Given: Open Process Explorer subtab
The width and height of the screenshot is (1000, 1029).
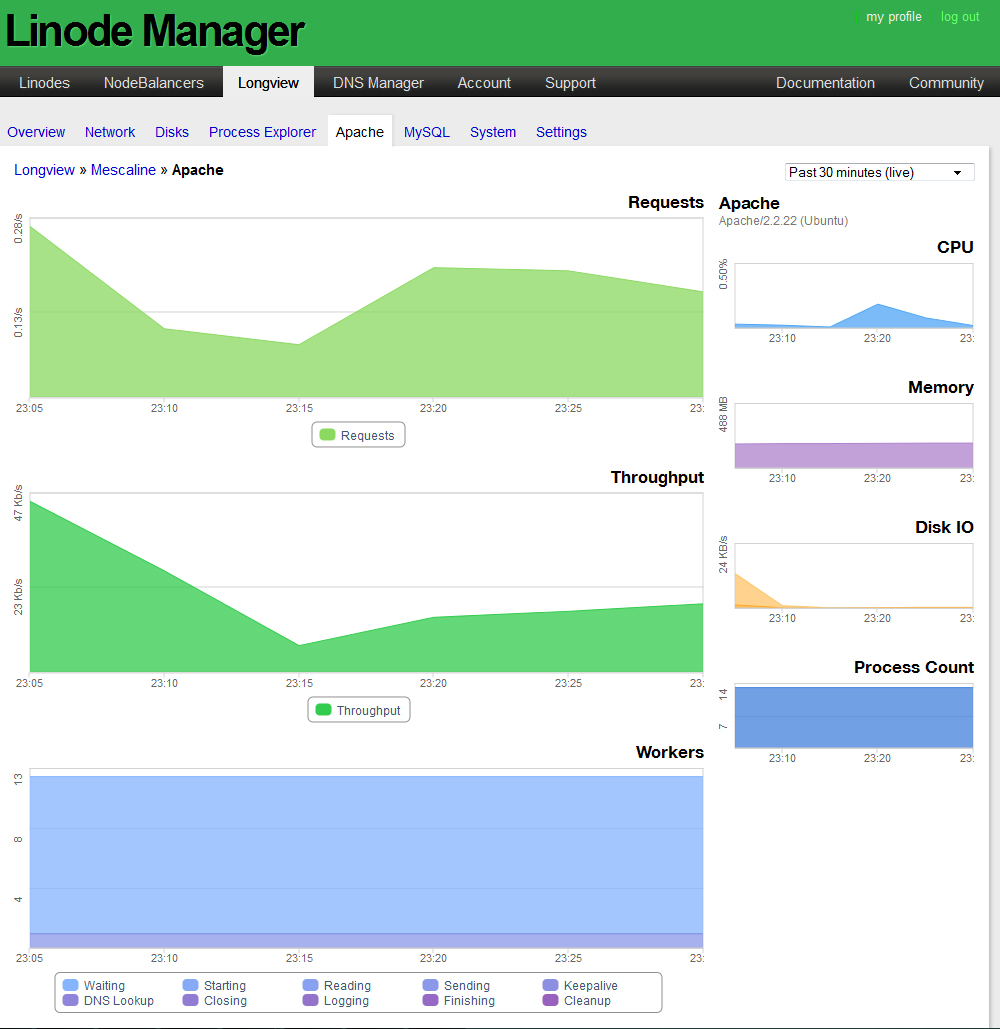Looking at the screenshot, I should click(x=262, y=132).
